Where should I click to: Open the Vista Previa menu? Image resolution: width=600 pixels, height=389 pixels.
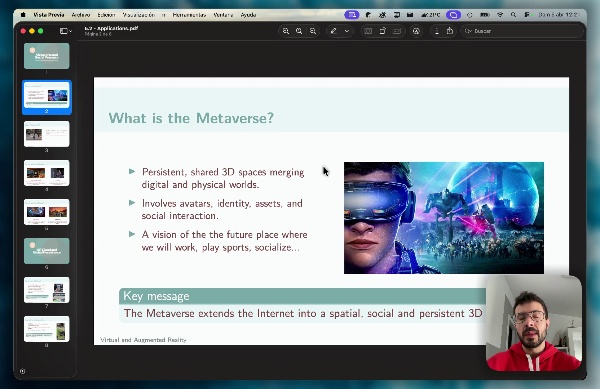point(49,15)
